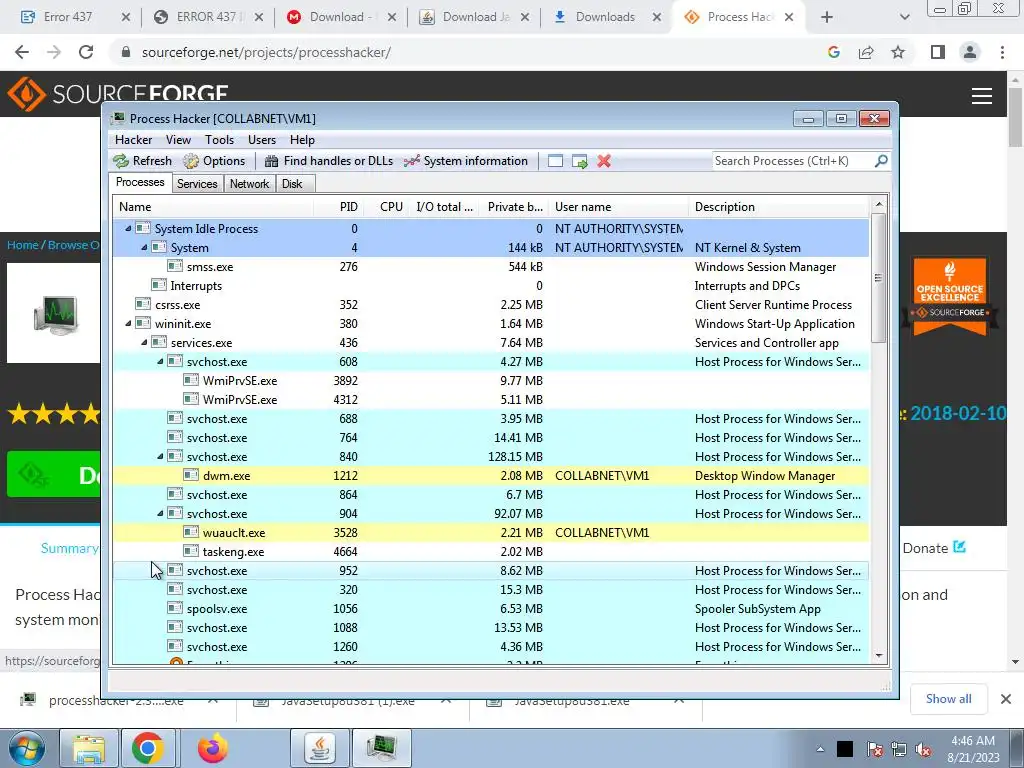Click the Chrome icon in the taskbar

148,748
